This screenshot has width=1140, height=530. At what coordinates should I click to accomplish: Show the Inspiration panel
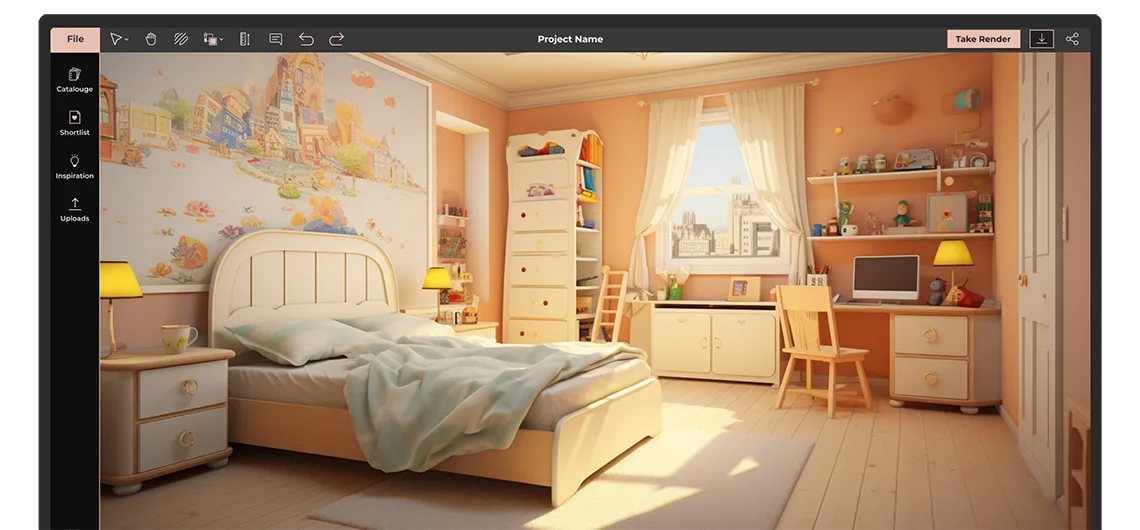[x=74, y=166]
